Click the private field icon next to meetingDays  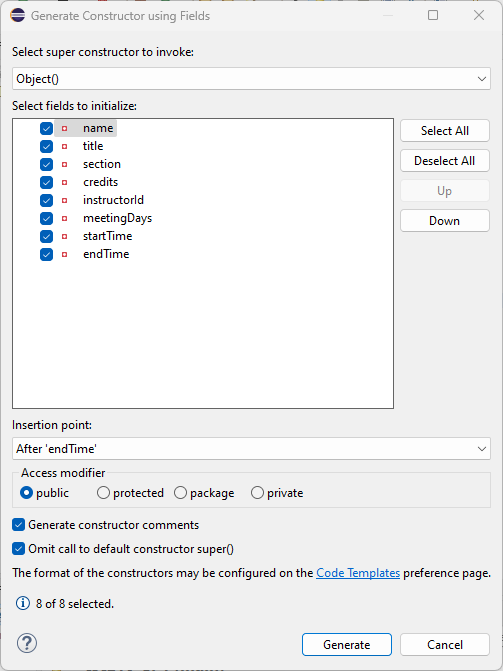pos(65,218)
